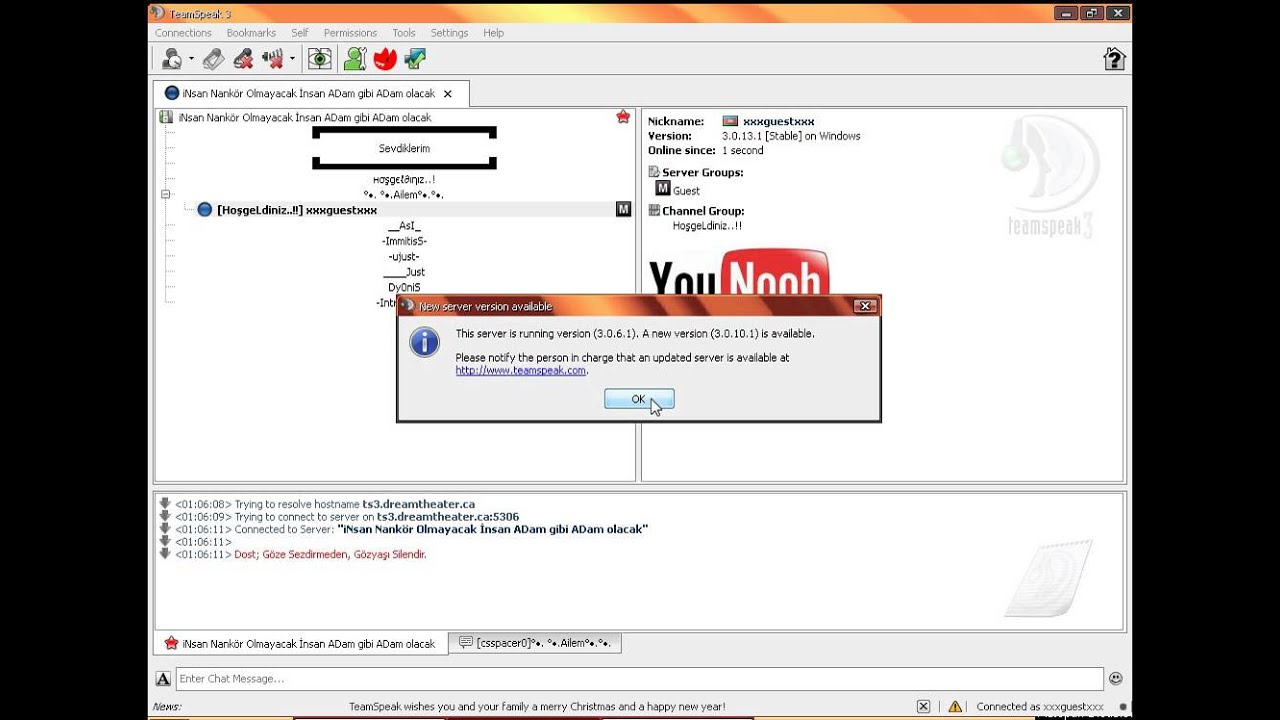Focus the Enter Chat Message field
1280x720 pixels.
[640, 679]
